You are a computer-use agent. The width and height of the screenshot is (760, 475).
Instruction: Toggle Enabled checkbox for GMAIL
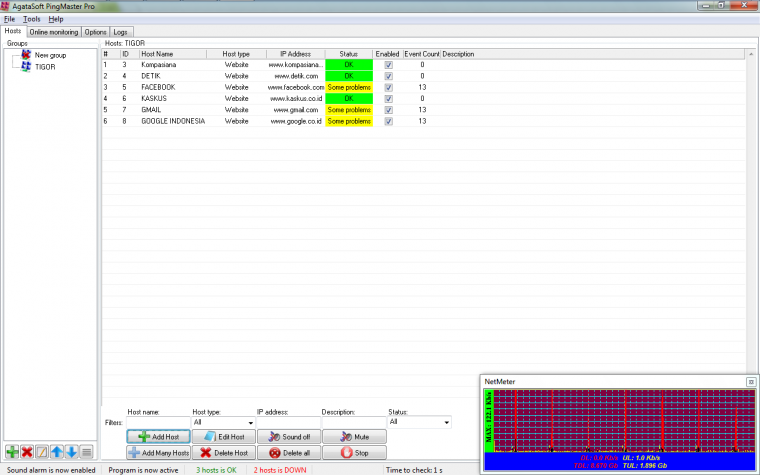[x=388, y=110]
